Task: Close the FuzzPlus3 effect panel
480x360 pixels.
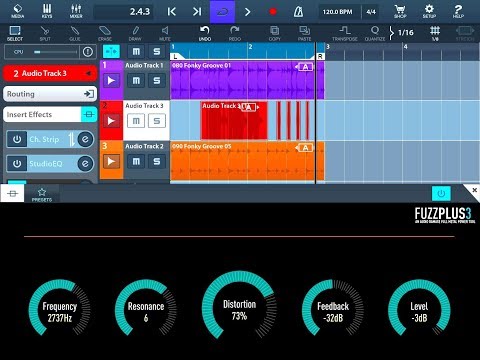Action: coord(474,190)
